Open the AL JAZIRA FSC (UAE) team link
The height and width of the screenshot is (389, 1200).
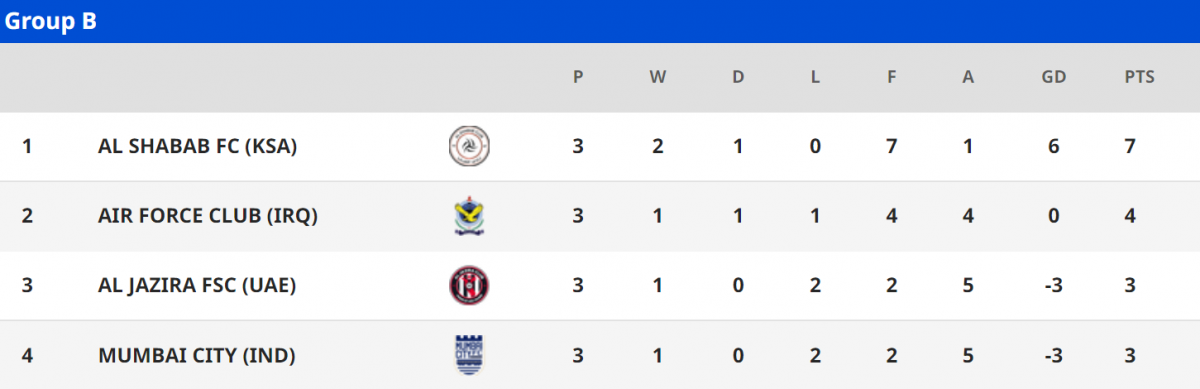tap(197, 285)
